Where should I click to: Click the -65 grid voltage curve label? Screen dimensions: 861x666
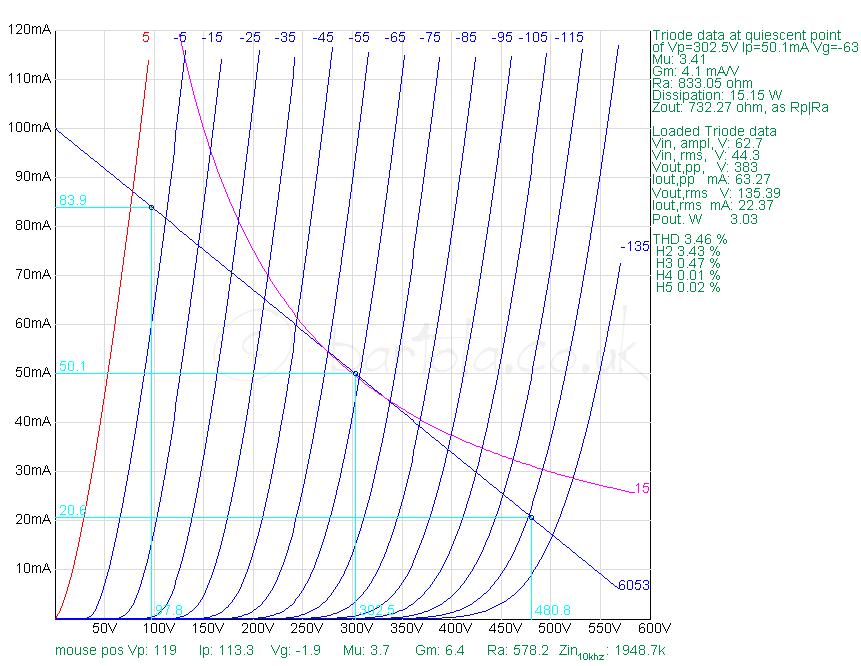[395, 37]
